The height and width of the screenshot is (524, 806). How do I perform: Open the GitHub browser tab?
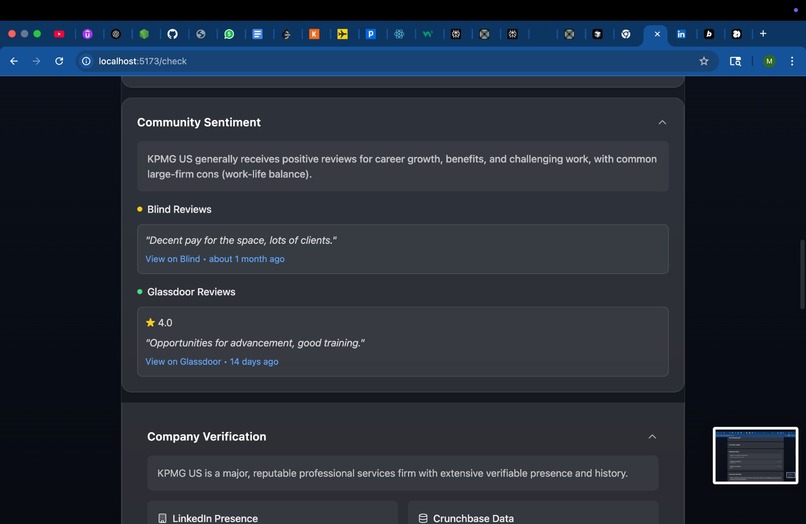point(172,34)
